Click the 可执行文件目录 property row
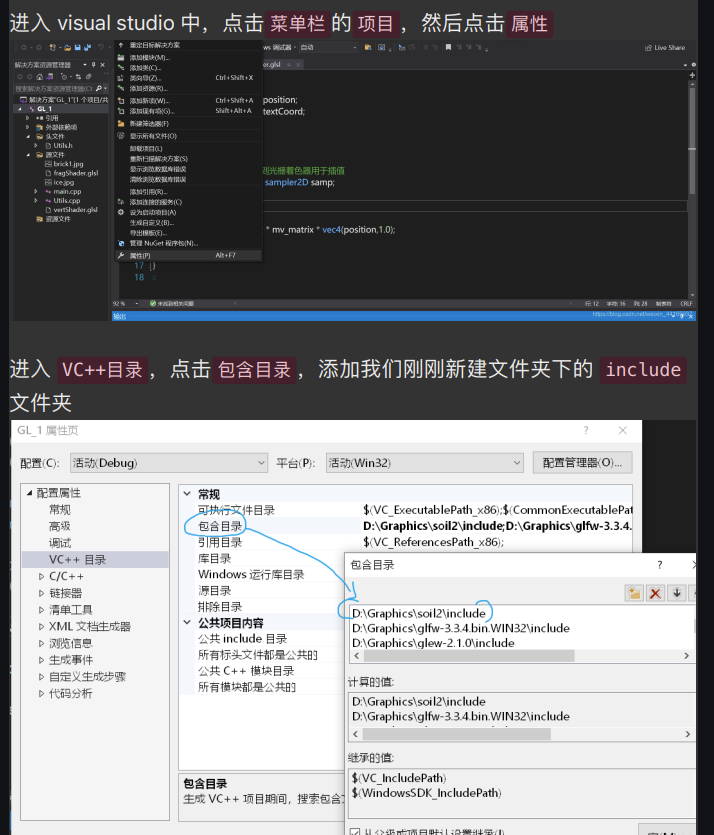The width and height of the screenshot is (714, 835). pos(406,510)
